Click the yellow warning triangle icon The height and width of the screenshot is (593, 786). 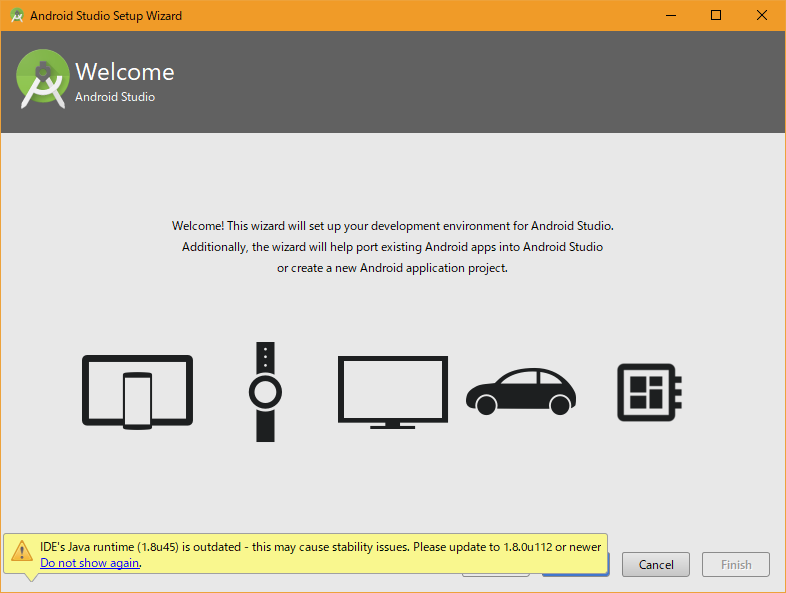coord(21,551)
